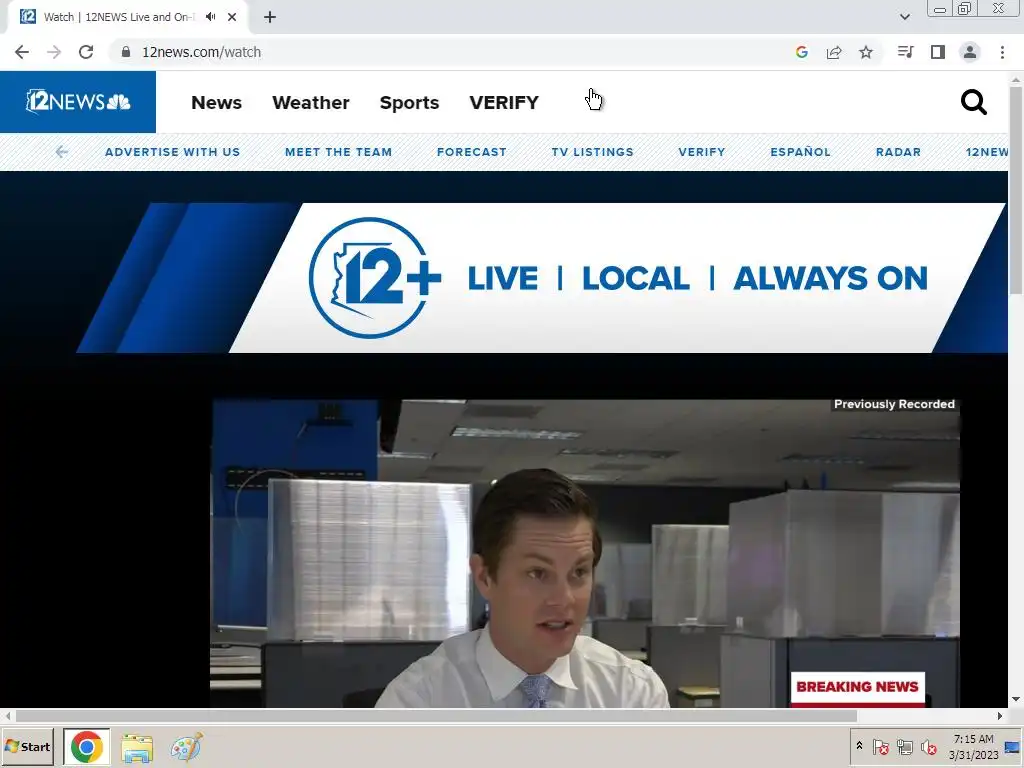Expand the tab search chevron
This screenshot has width=1024, height=768.
coord(904,17)
